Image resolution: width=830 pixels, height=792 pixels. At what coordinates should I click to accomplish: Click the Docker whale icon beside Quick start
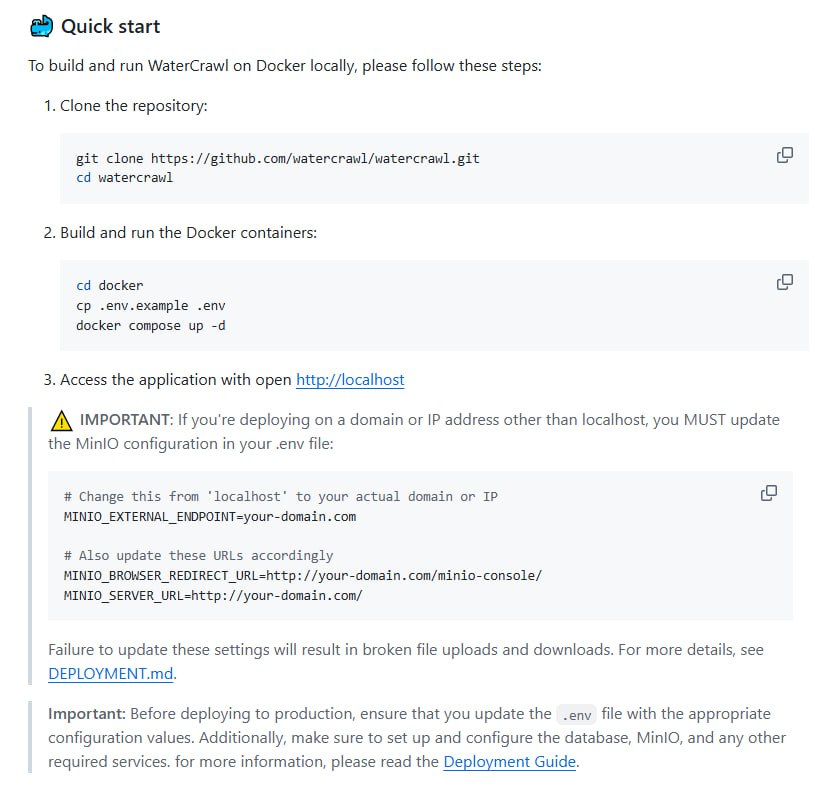41,26
